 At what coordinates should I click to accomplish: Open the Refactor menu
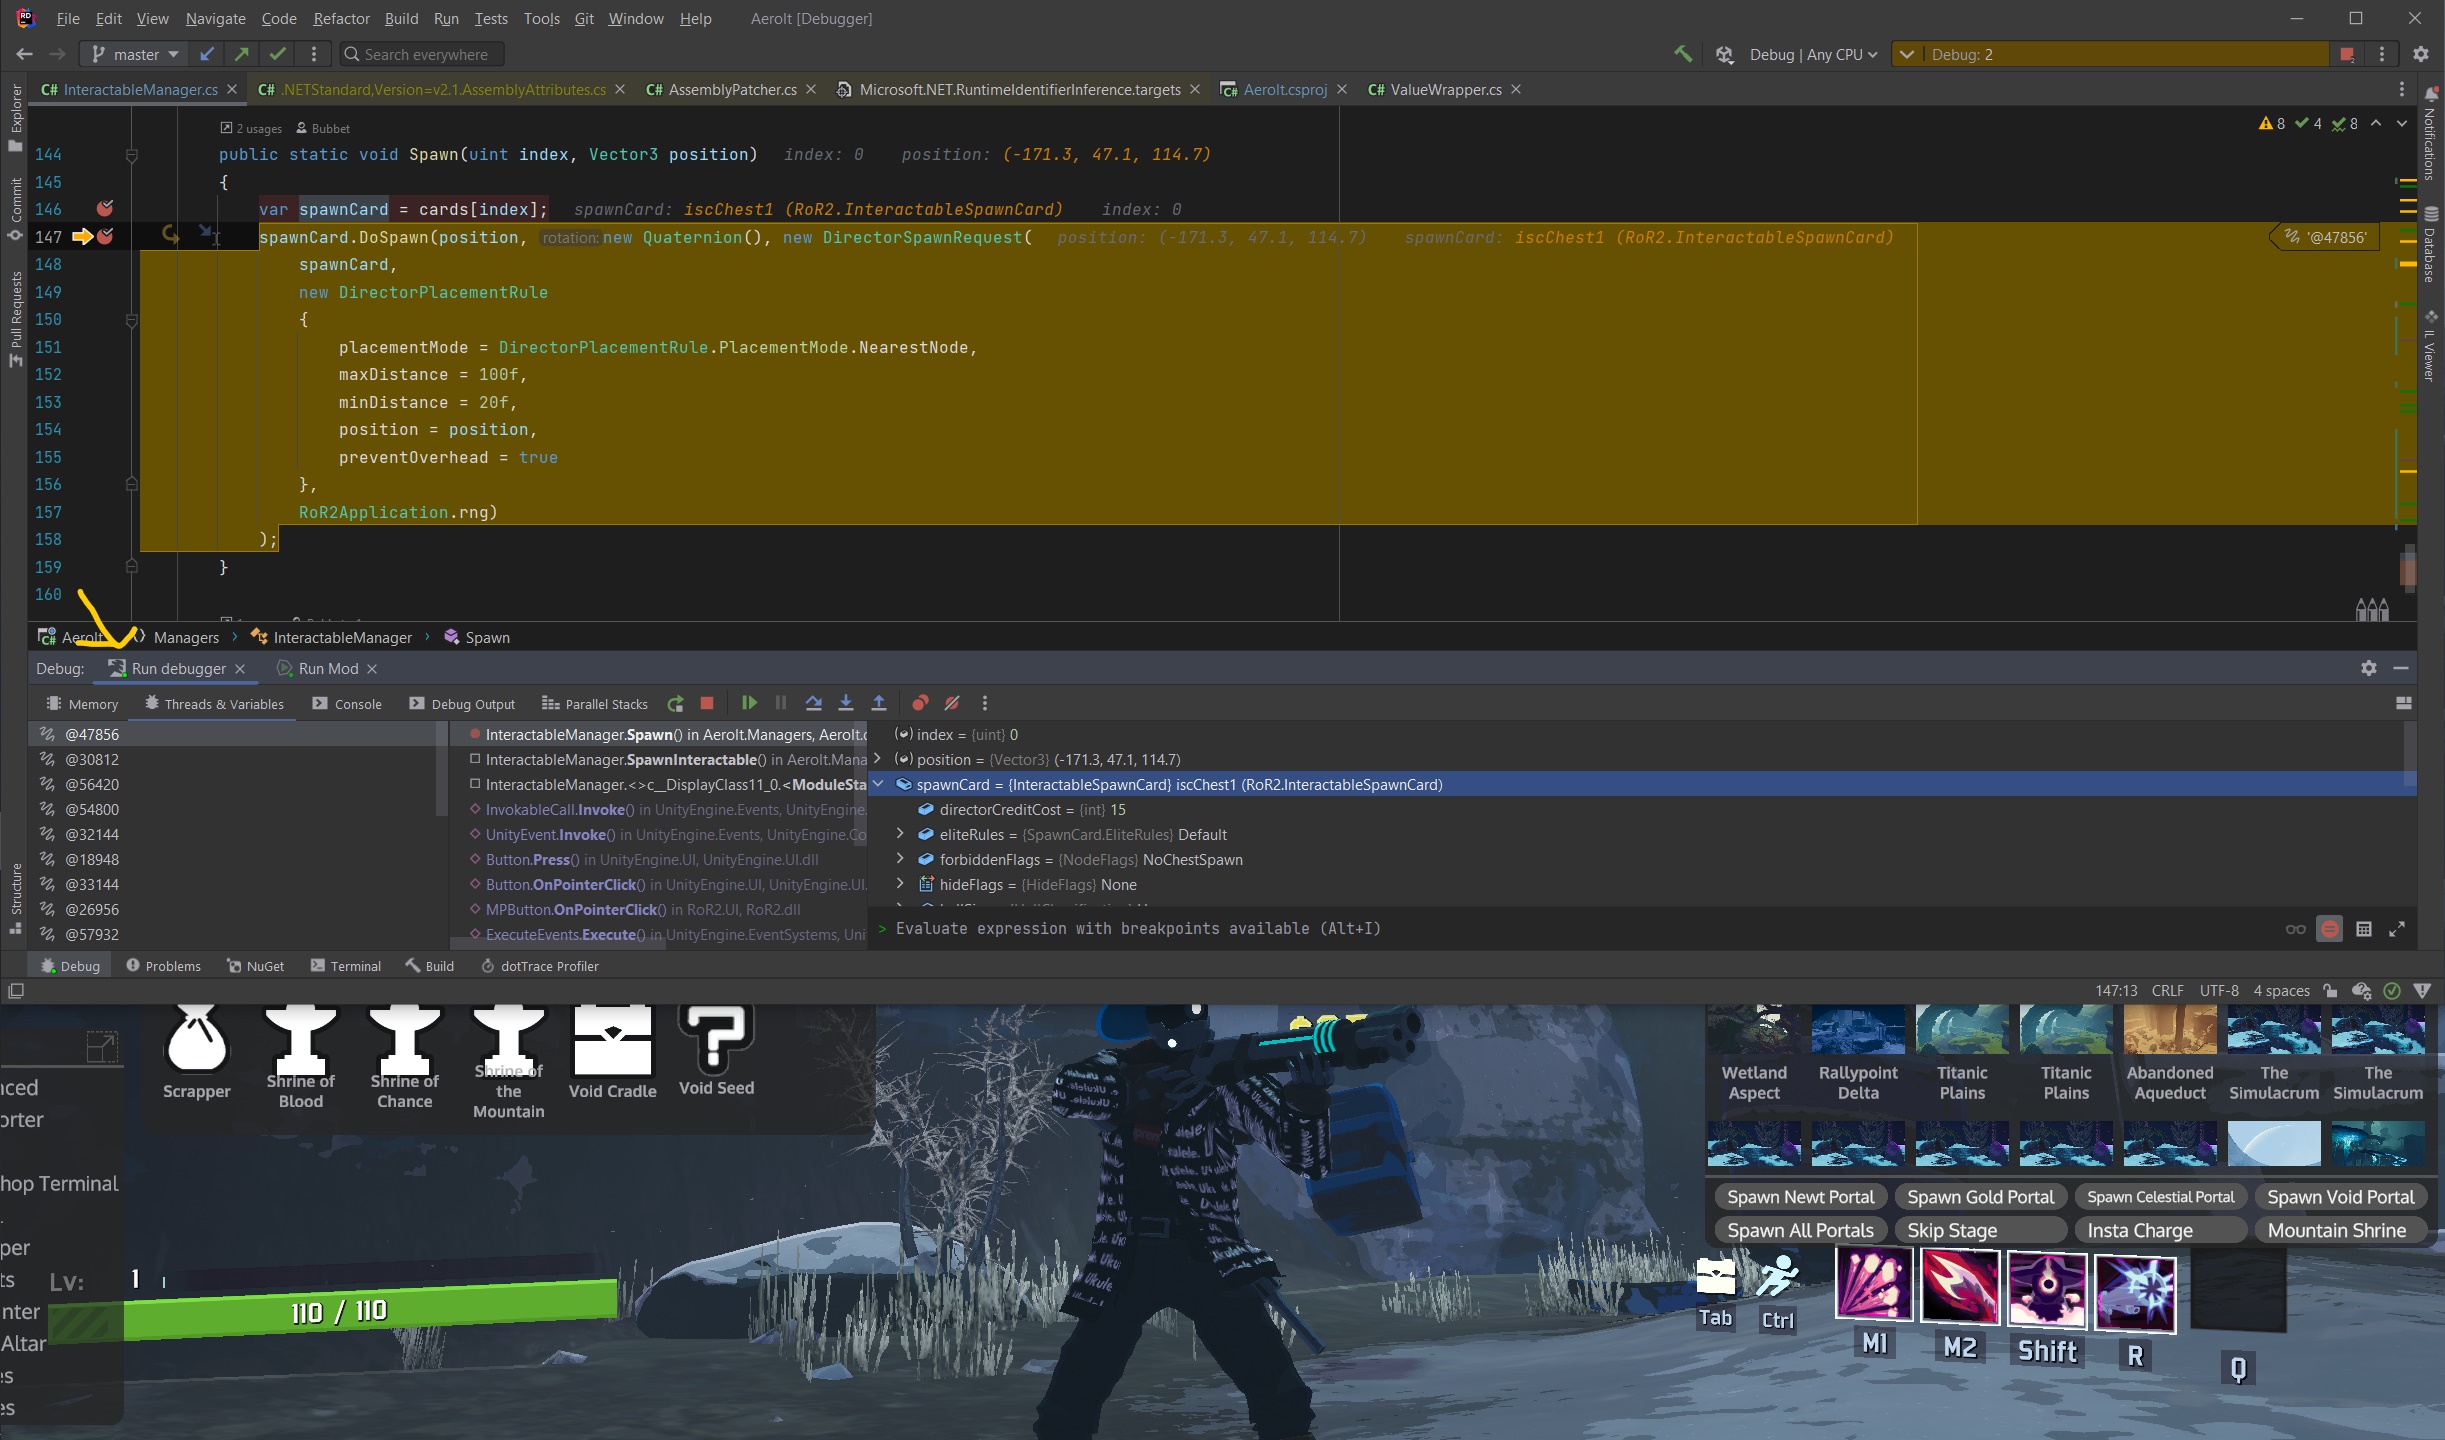pos(341,18)
